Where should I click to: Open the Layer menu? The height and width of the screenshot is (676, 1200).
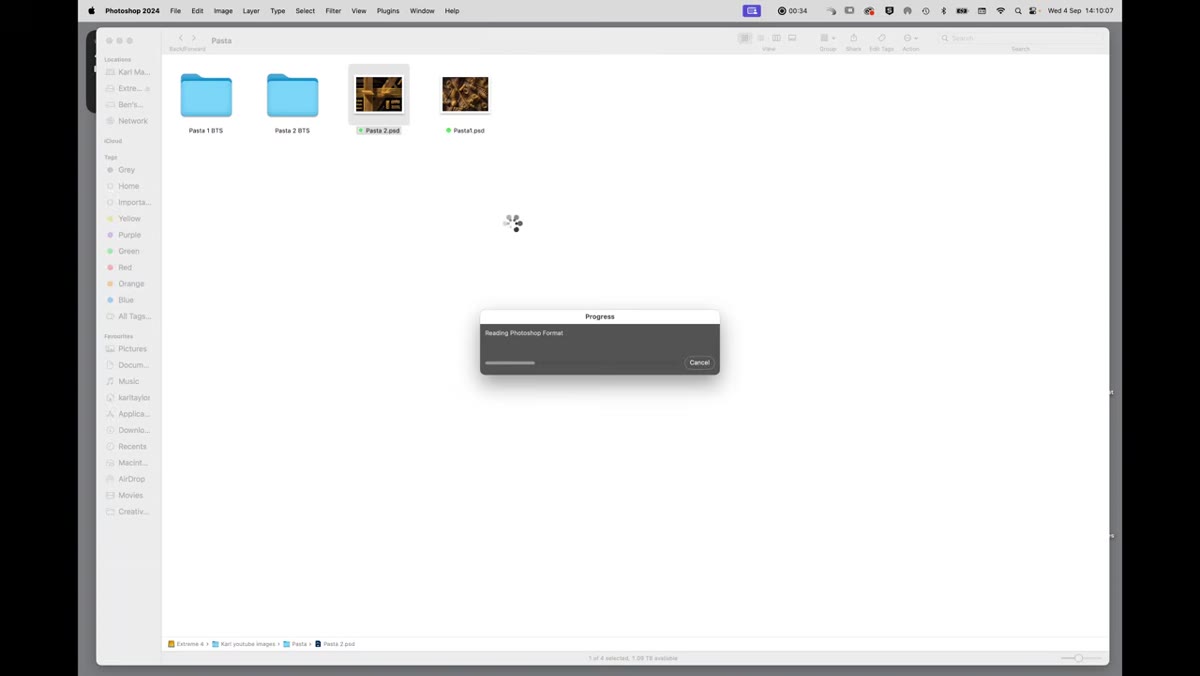(251, 11)
